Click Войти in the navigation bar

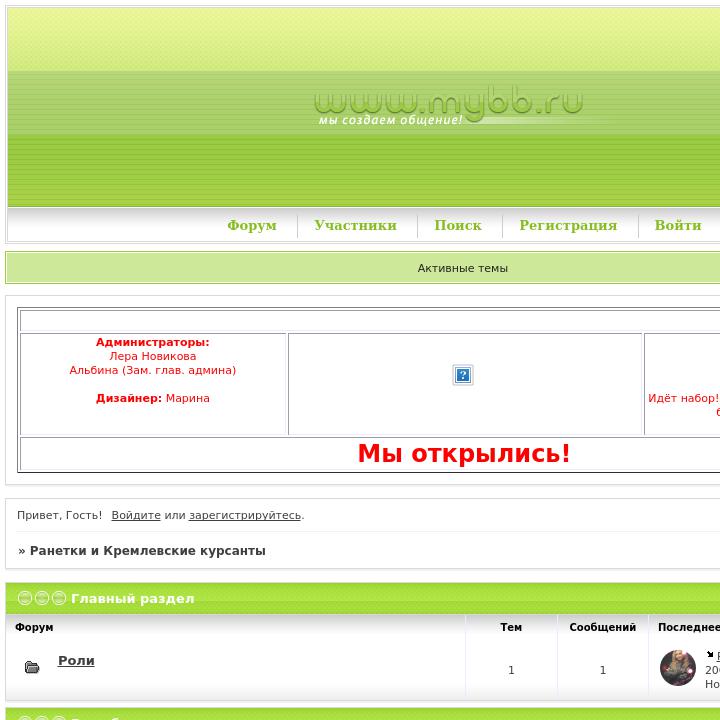pyautogui.click(x=678, y=225)
